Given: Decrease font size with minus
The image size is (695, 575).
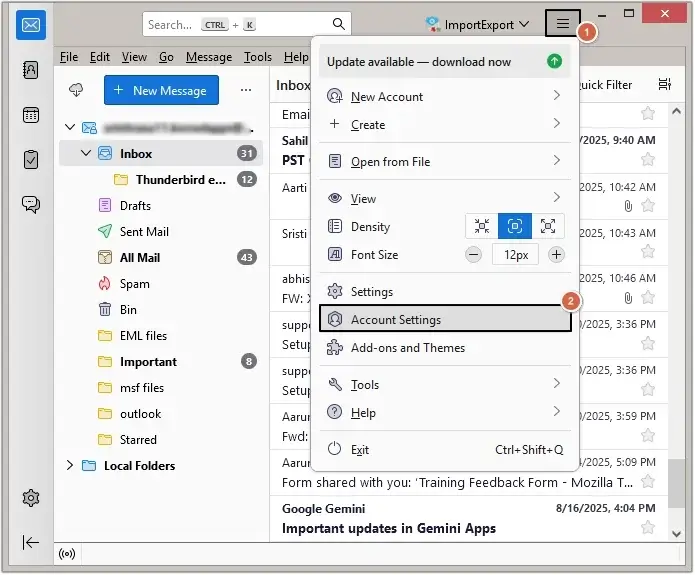Looking at the screenshot, I should point(473,255).
